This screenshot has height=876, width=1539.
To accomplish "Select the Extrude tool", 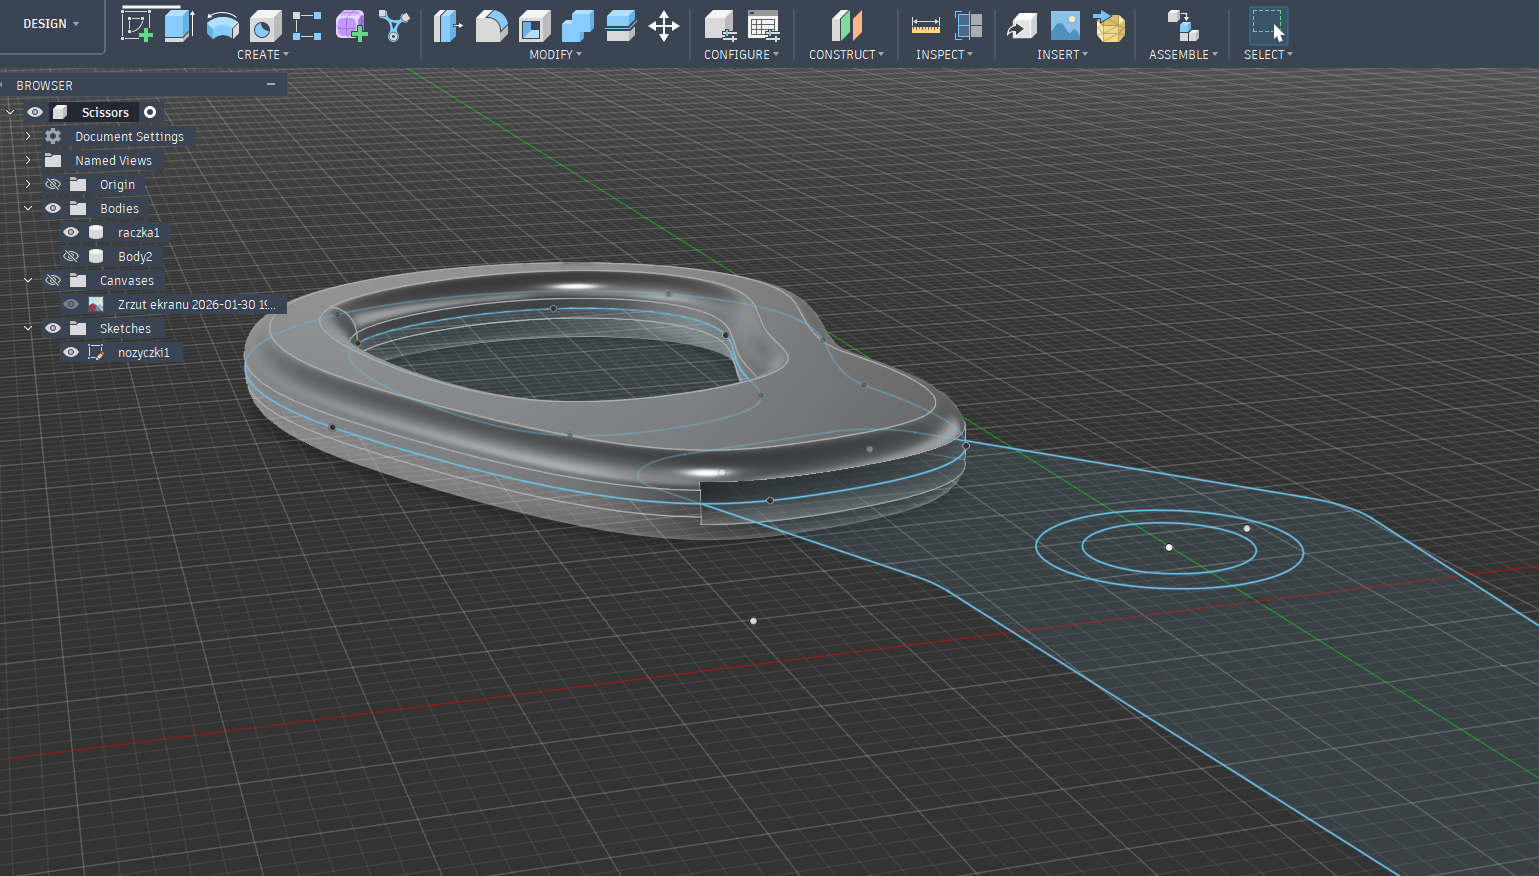I will [x=179, y=25].
